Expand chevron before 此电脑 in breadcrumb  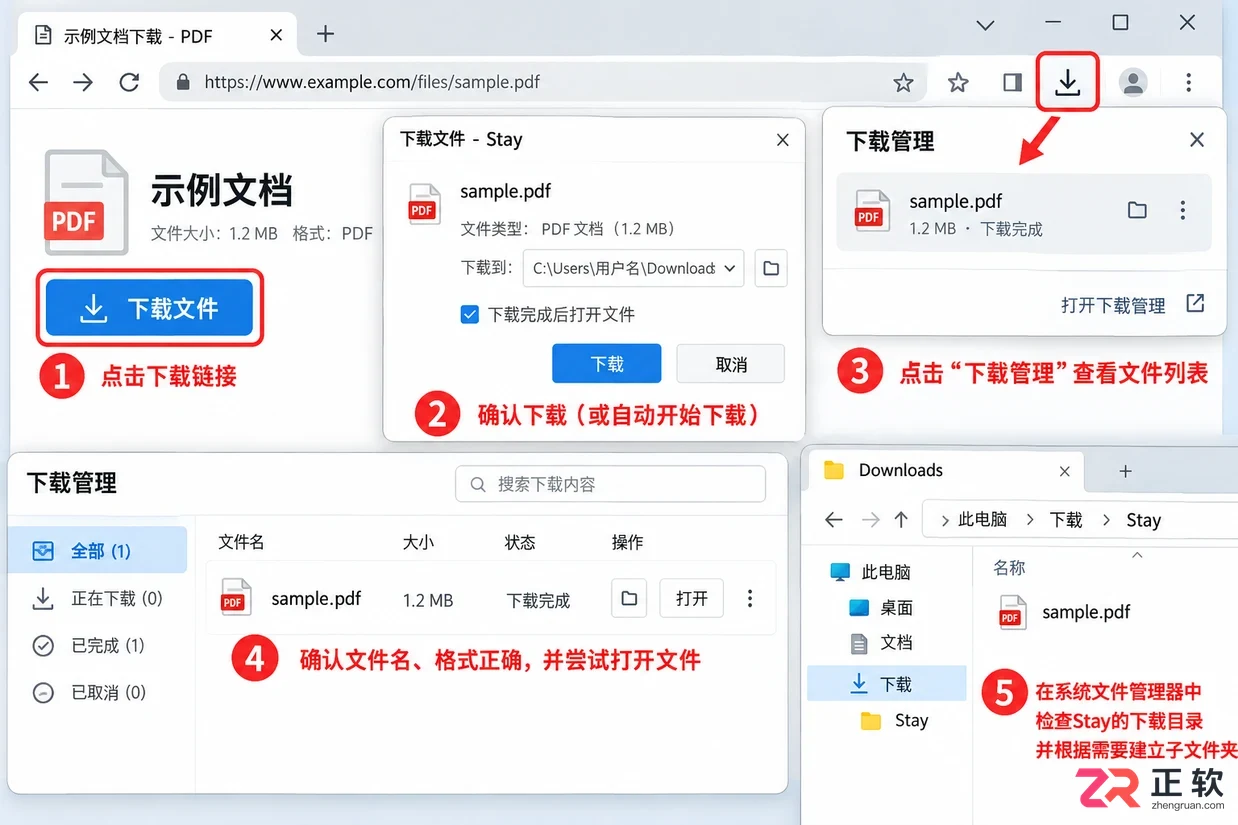[x=945, y=520]
